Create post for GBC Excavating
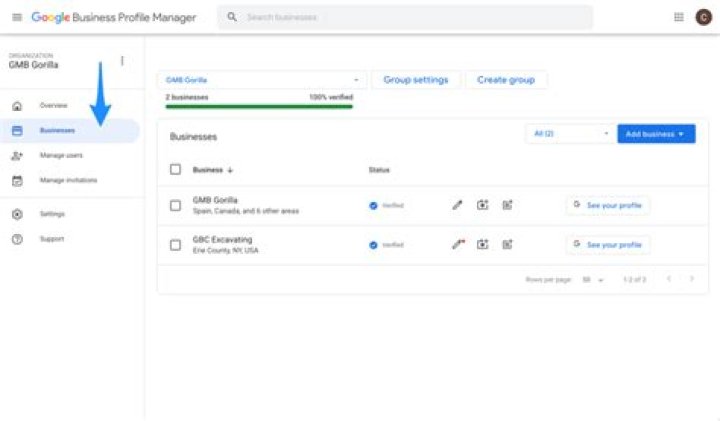Viewport: 720px width, 421px height. (x=507, y=244)
